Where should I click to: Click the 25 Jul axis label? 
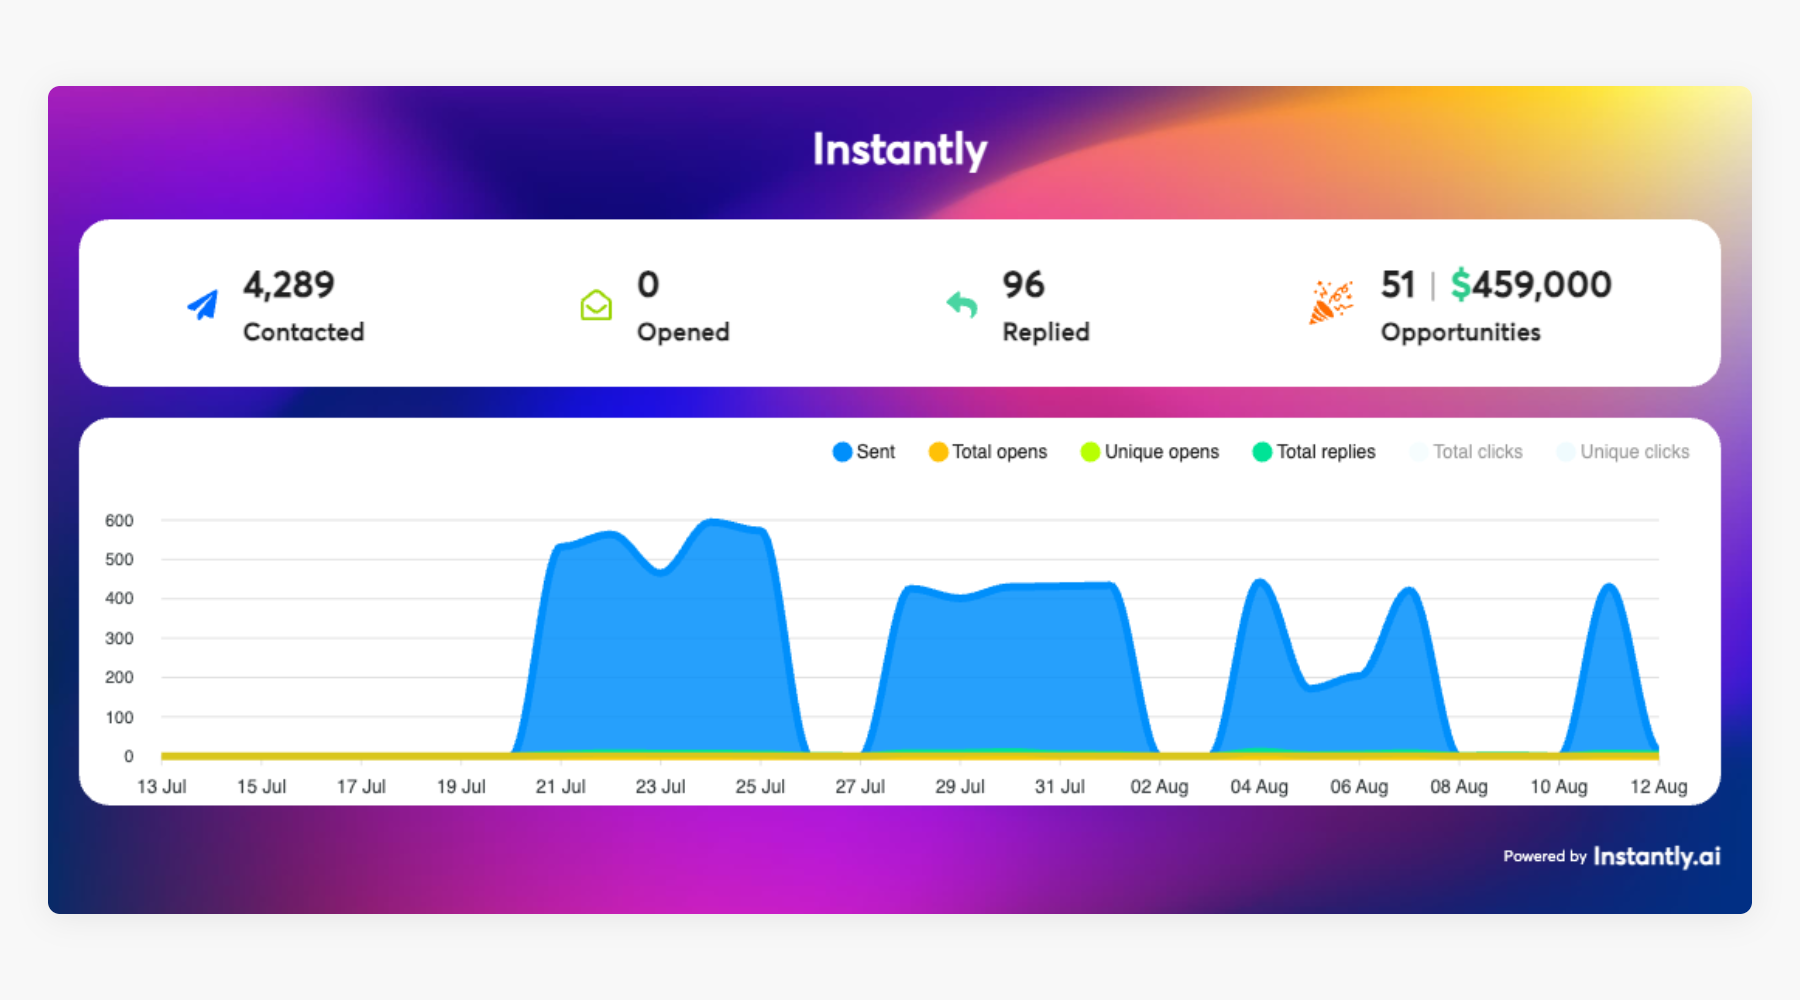(x=760, y=787)
